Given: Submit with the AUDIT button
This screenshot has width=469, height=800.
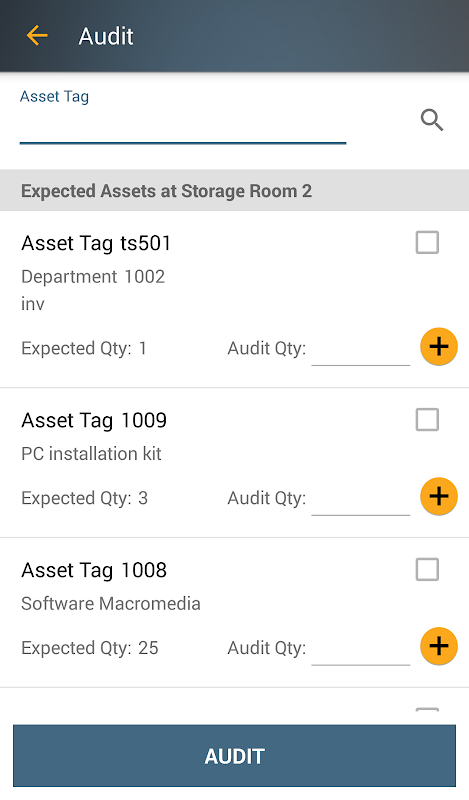Looking at the screenshot, I should tap(234, 756).
